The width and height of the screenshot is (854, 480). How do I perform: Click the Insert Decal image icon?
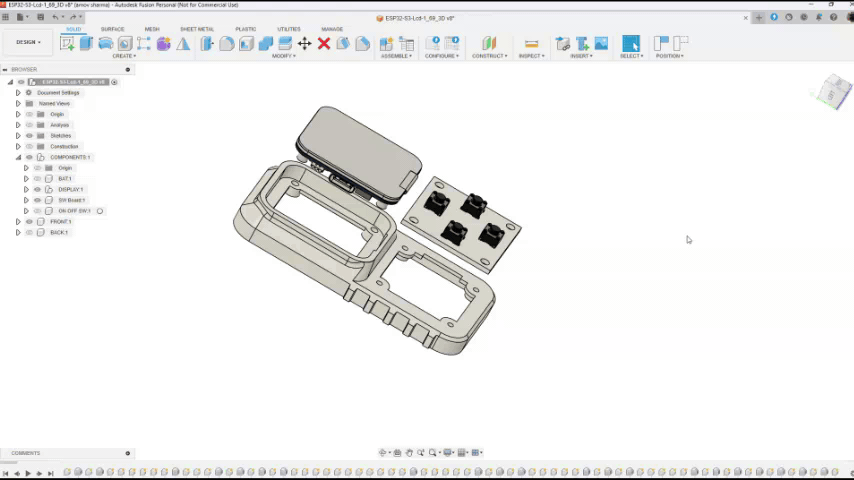click(601, 44)
